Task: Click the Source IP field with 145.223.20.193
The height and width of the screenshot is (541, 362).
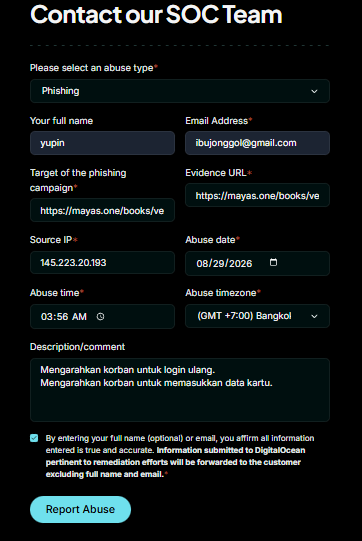Action: [x=102, y=263]
